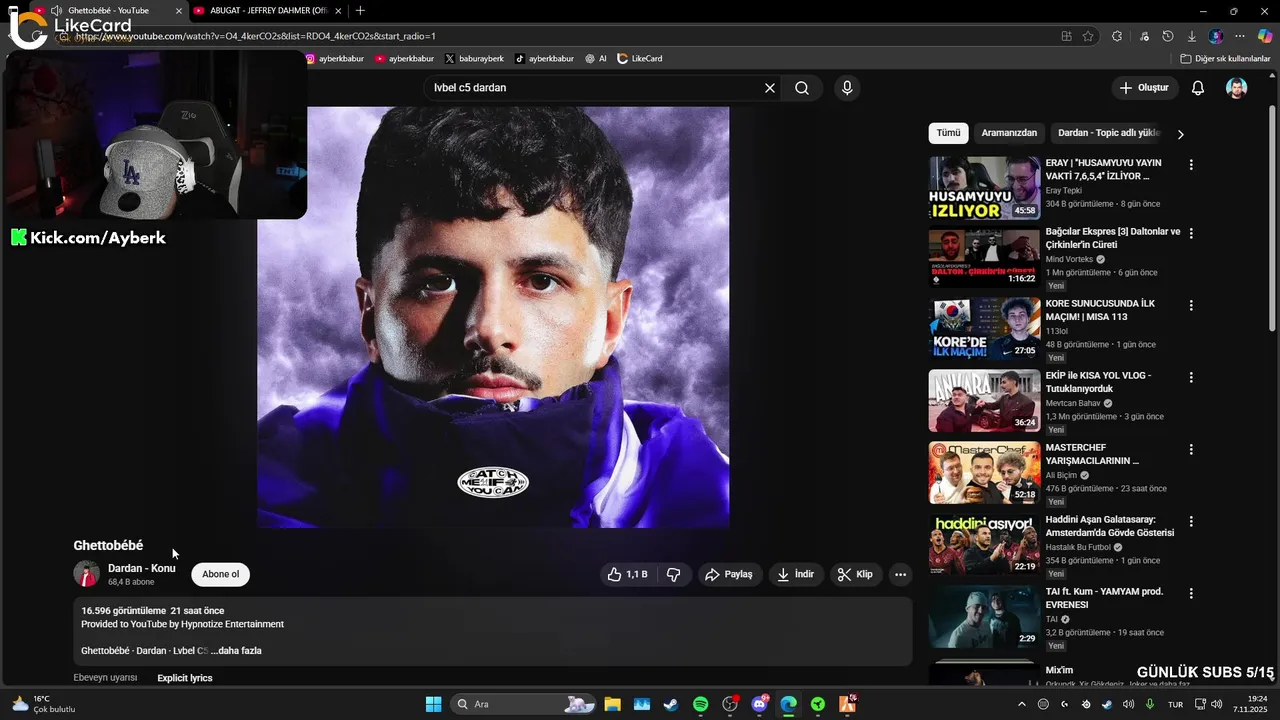Open ERAY HUSAMYUYU İZLİYOR thumbnail
This screenshot has height=720, width=1280.
(x=984, y=187)
